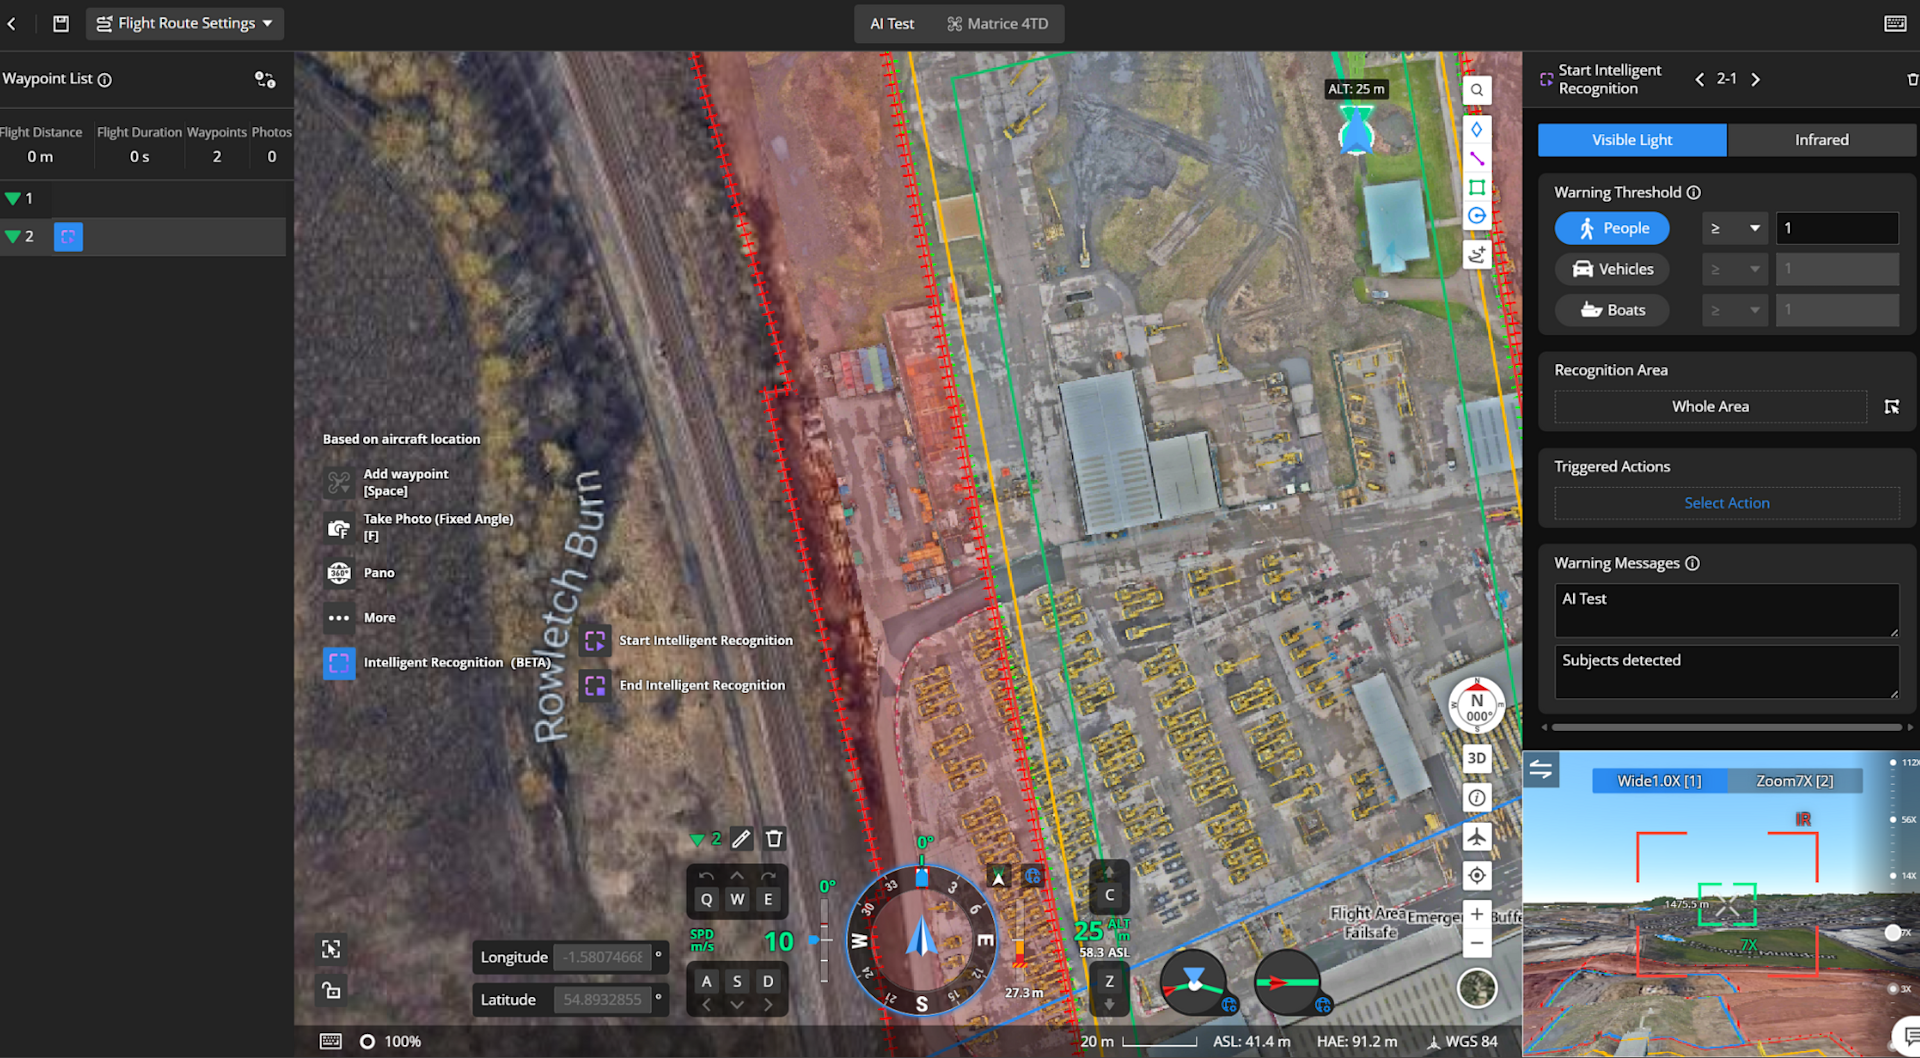Select Wide1.0X camera tab
Screen dimensions: 1920x1058
1660,781
